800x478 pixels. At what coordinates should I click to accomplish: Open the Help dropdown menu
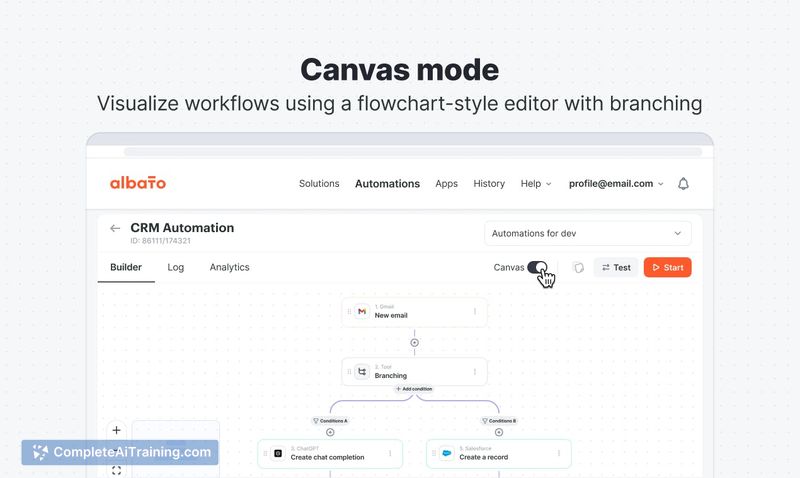(536, 184)
